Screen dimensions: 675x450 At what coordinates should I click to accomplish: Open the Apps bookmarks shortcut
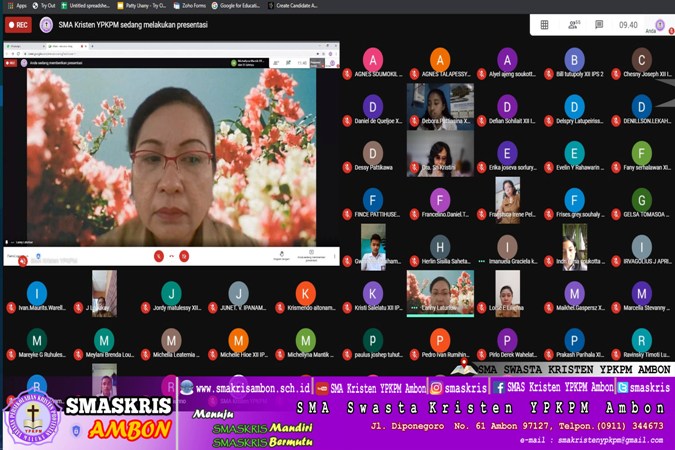point(18,6)
